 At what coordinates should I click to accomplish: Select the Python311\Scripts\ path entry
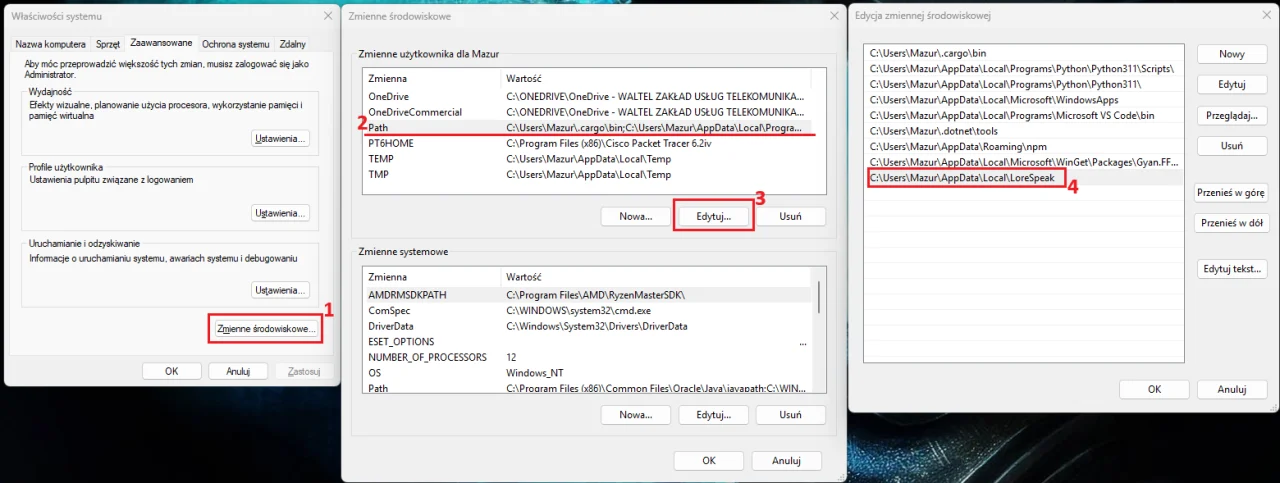(1024, 69)
